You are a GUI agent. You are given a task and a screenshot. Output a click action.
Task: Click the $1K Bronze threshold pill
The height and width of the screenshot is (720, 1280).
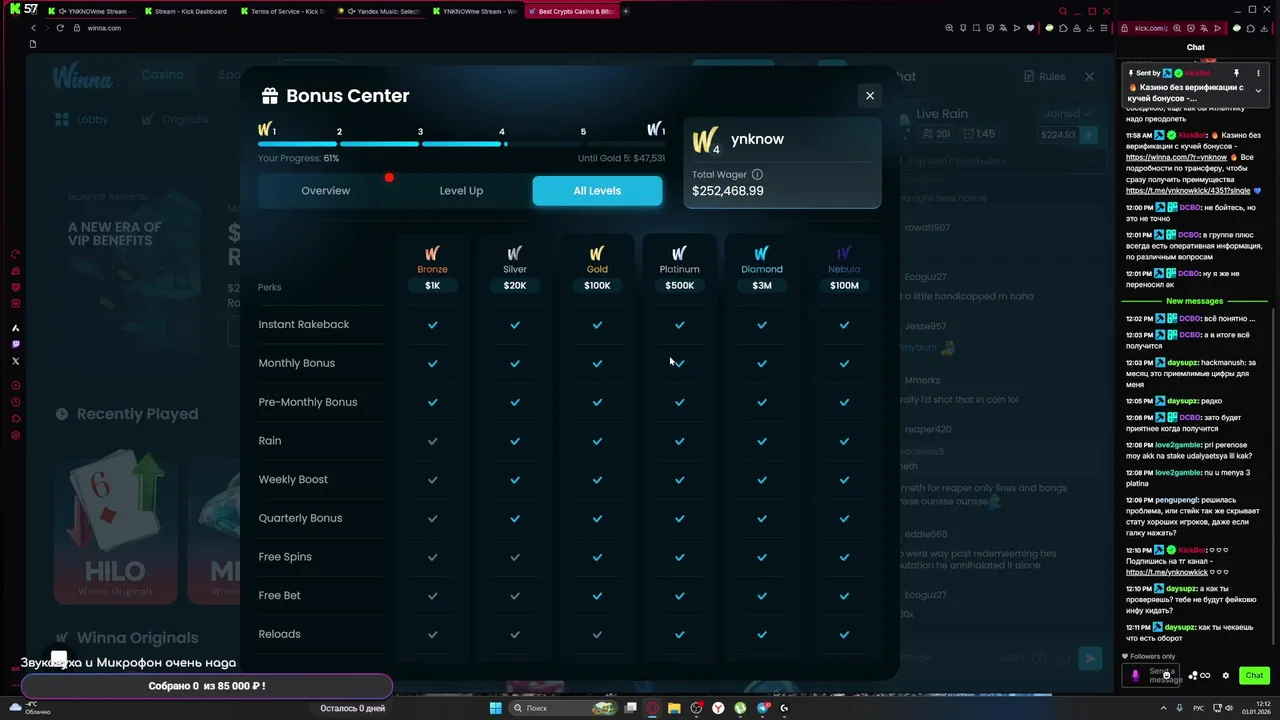(432, 286)
